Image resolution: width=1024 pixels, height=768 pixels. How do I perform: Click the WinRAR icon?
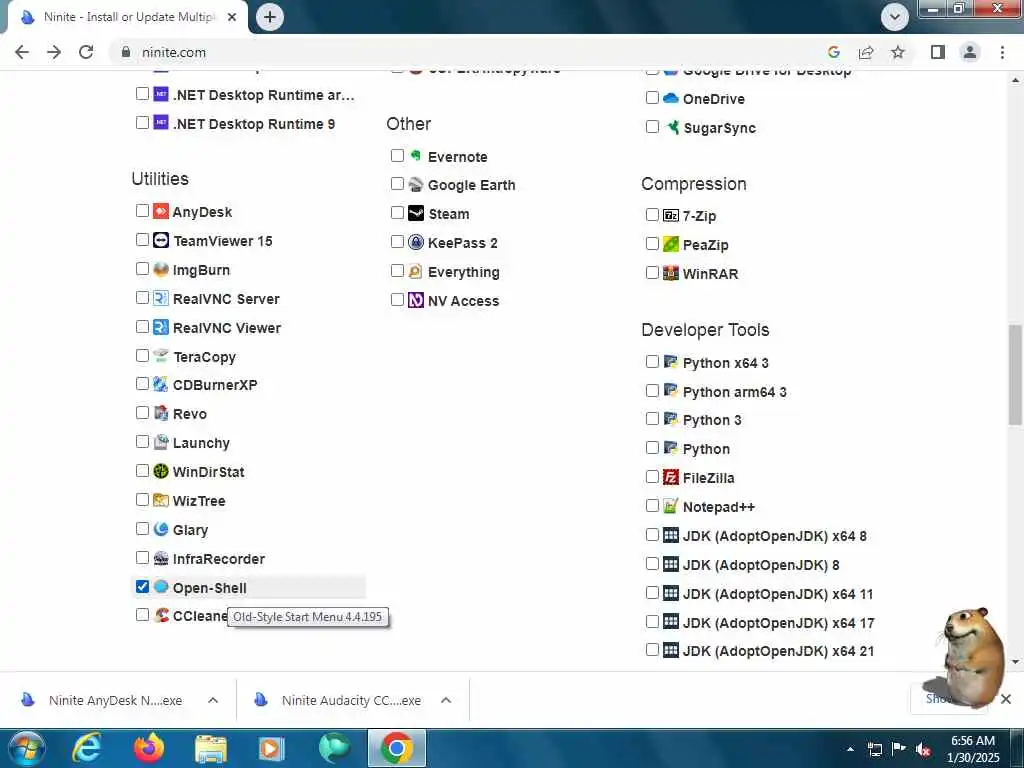(x=671, y=272)
